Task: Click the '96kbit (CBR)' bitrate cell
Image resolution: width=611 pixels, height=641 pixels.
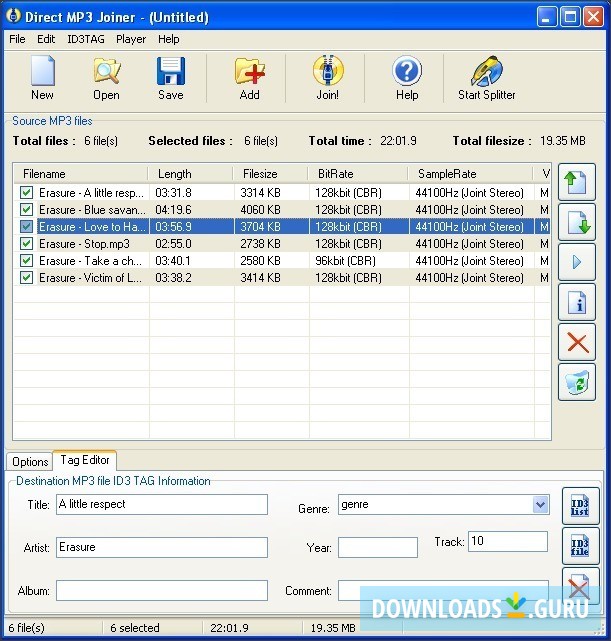Action: click(345, 261)
